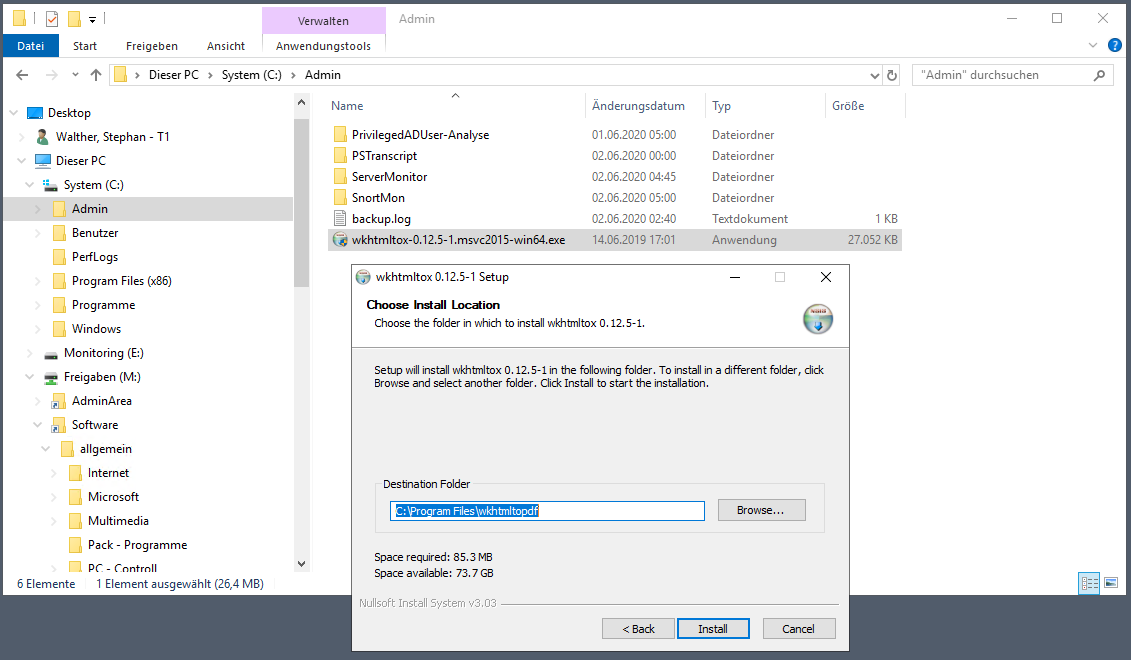The image size is (1131, 660).
Task: Click the search magnifier icon
Action: pyautogui.click(x=1099, y=75)
